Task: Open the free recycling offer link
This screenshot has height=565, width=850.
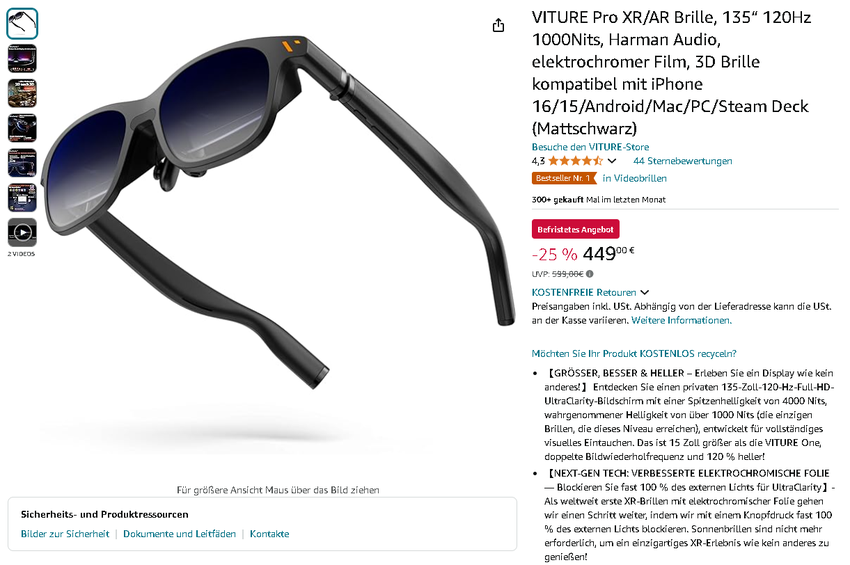Action: [634, 354]
